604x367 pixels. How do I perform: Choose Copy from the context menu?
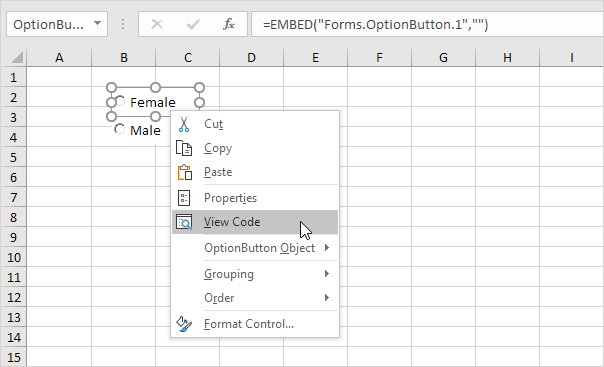(255, 148)
